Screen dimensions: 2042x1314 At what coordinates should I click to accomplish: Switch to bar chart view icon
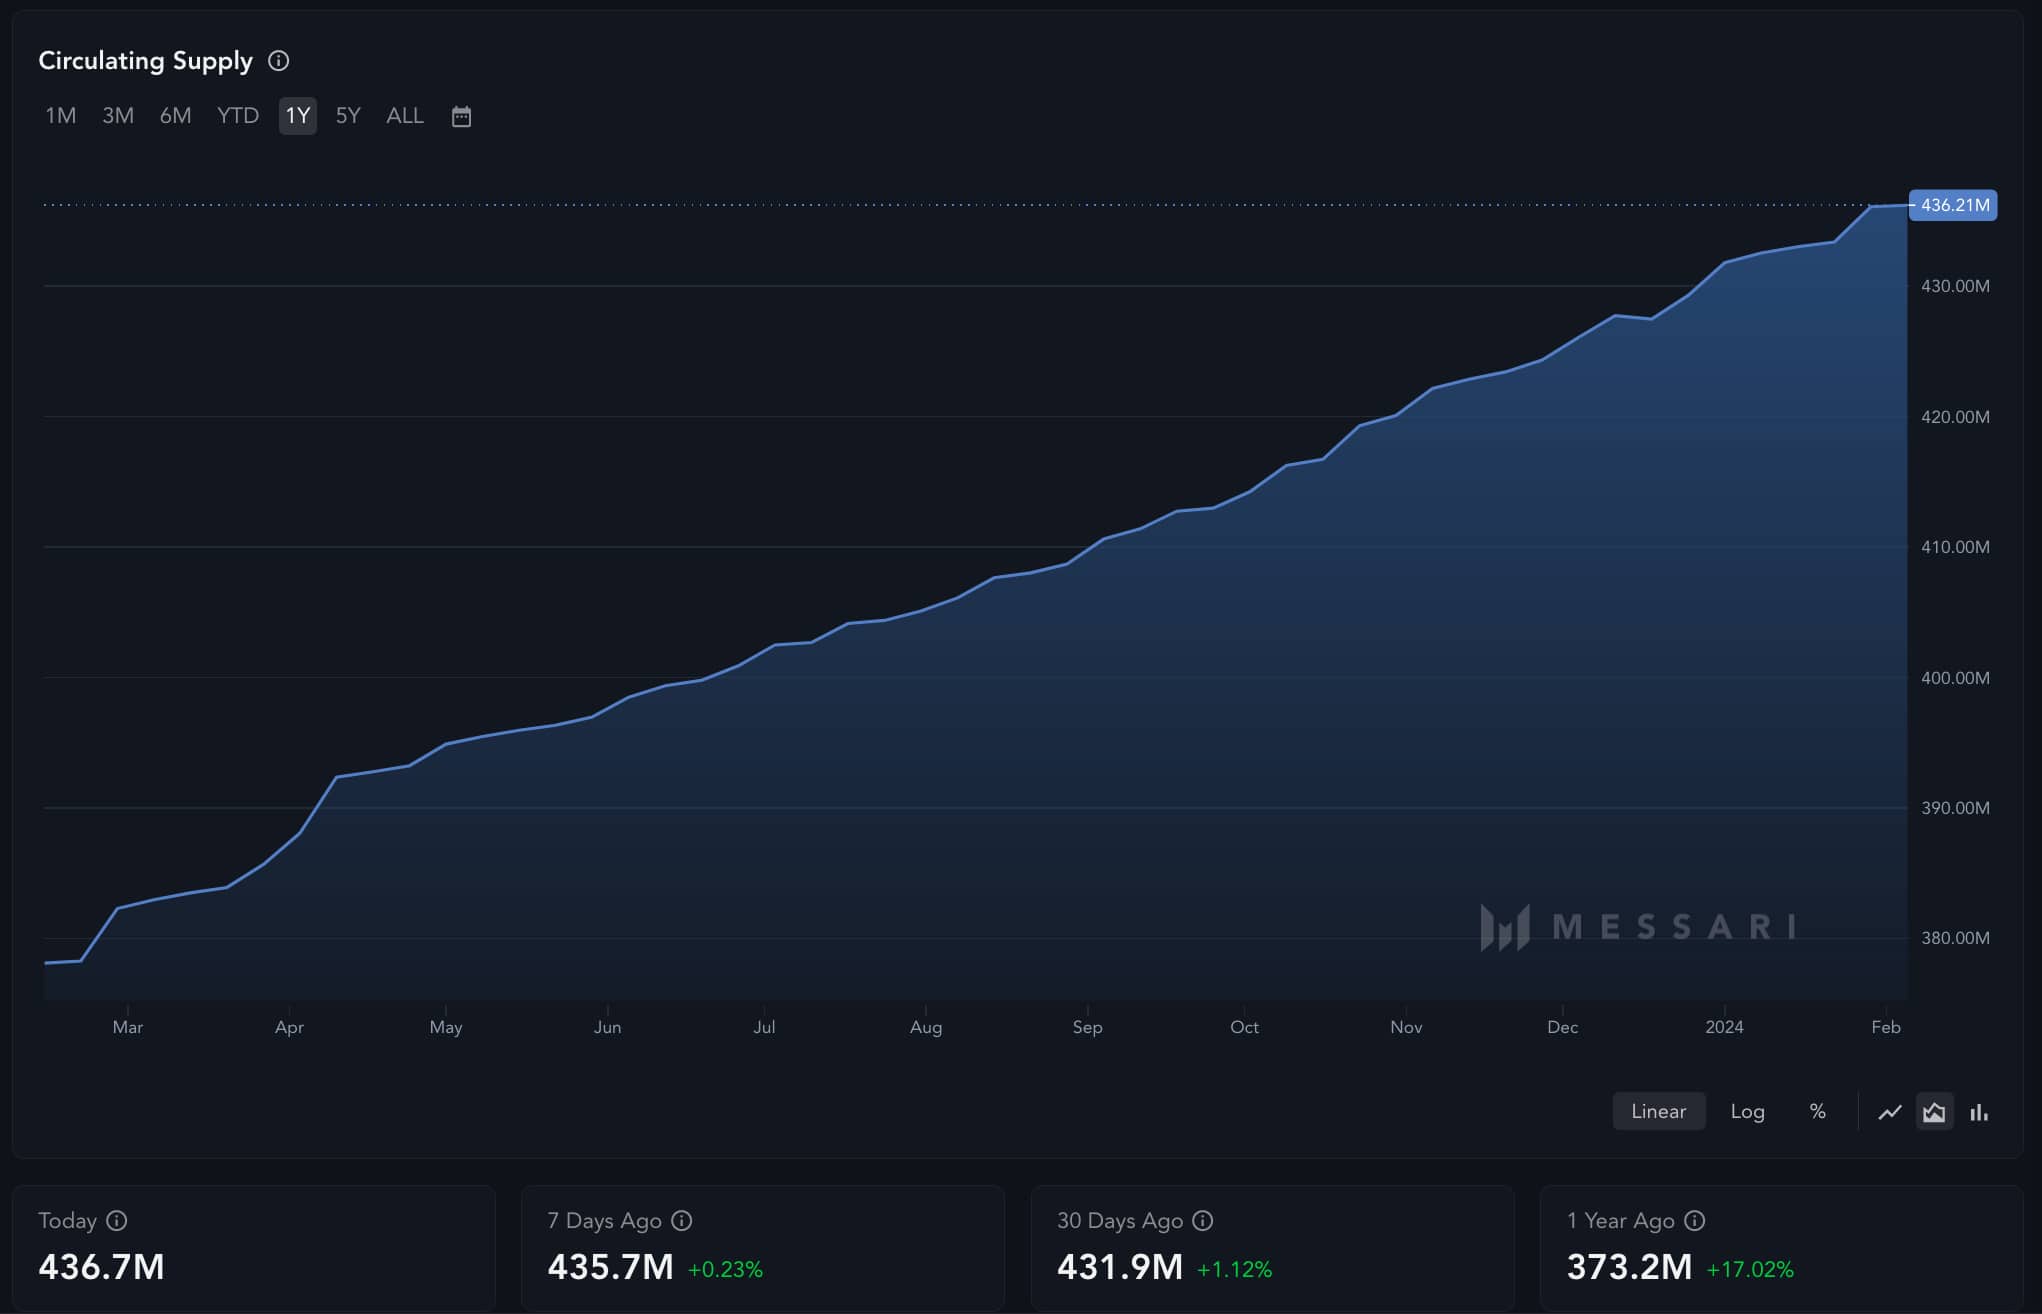click(1979, 1112)
